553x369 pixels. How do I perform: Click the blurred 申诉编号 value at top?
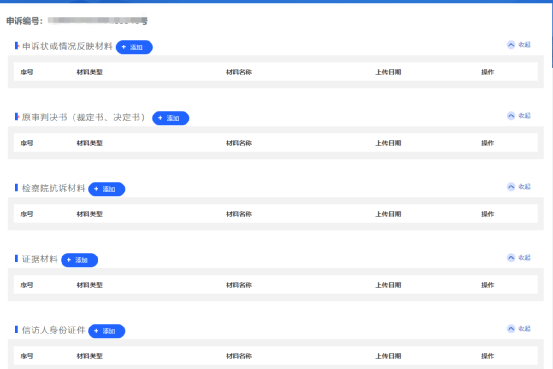click(98, 21)
